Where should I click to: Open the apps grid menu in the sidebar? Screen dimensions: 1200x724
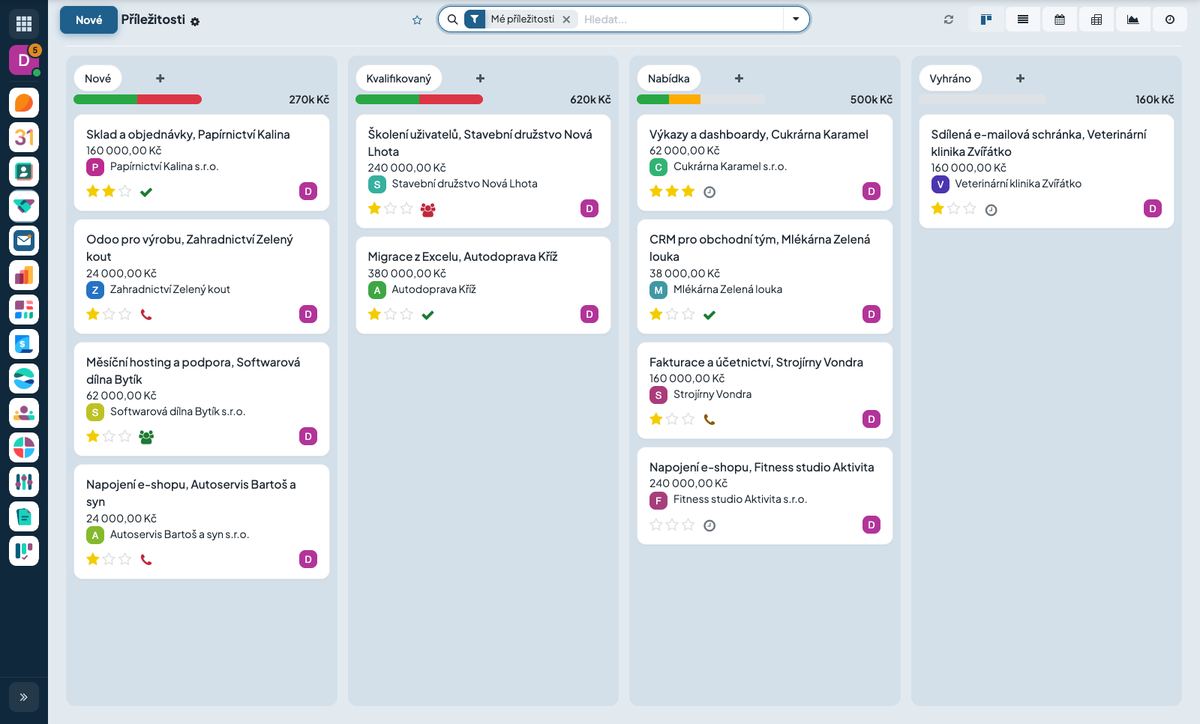pos(24,23)
